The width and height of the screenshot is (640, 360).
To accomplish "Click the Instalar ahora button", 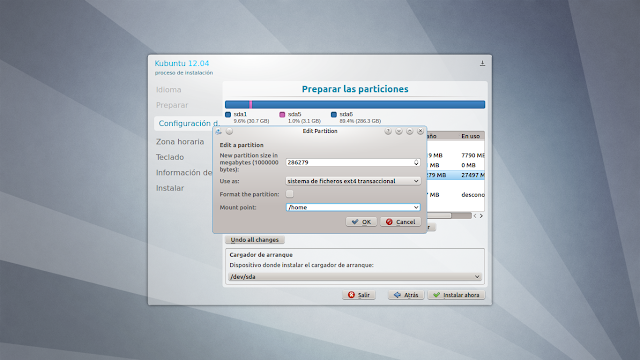I will point(456,295).
